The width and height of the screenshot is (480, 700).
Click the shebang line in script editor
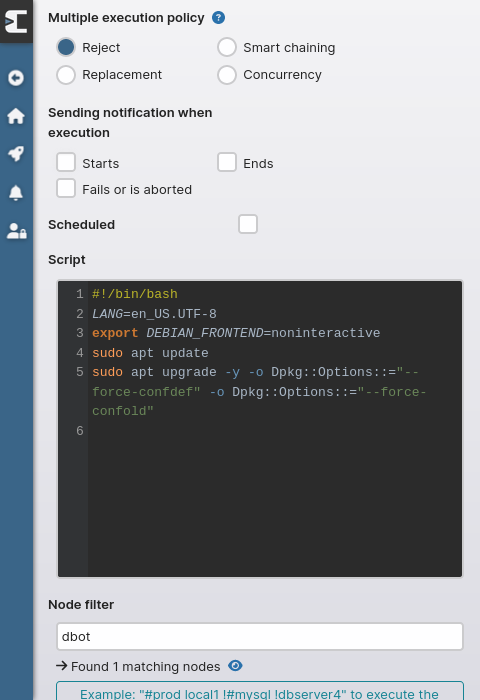[x=135, y=294]
